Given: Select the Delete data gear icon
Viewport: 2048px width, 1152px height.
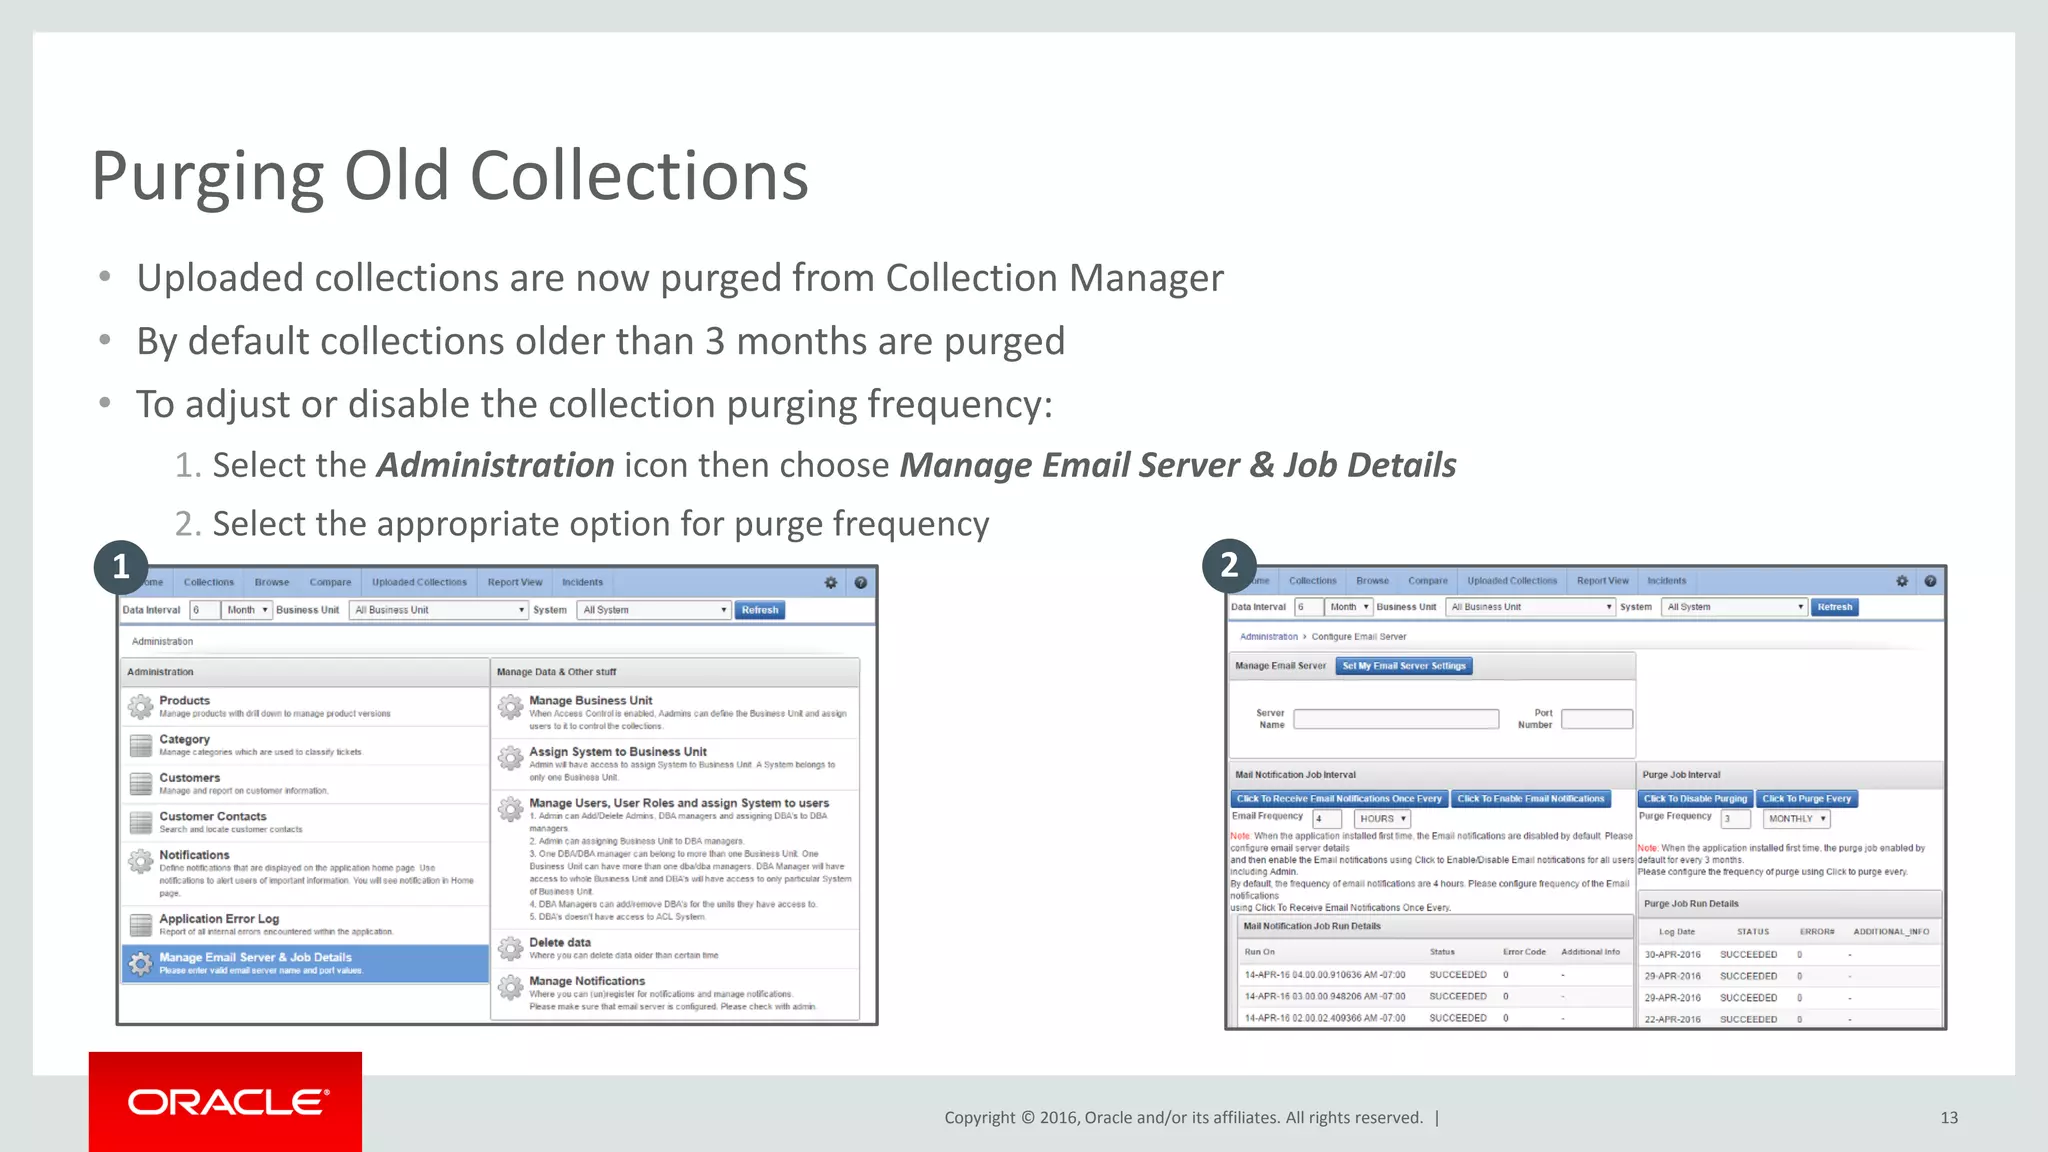Looking at the screenshot, I should (x=511, y=948).
